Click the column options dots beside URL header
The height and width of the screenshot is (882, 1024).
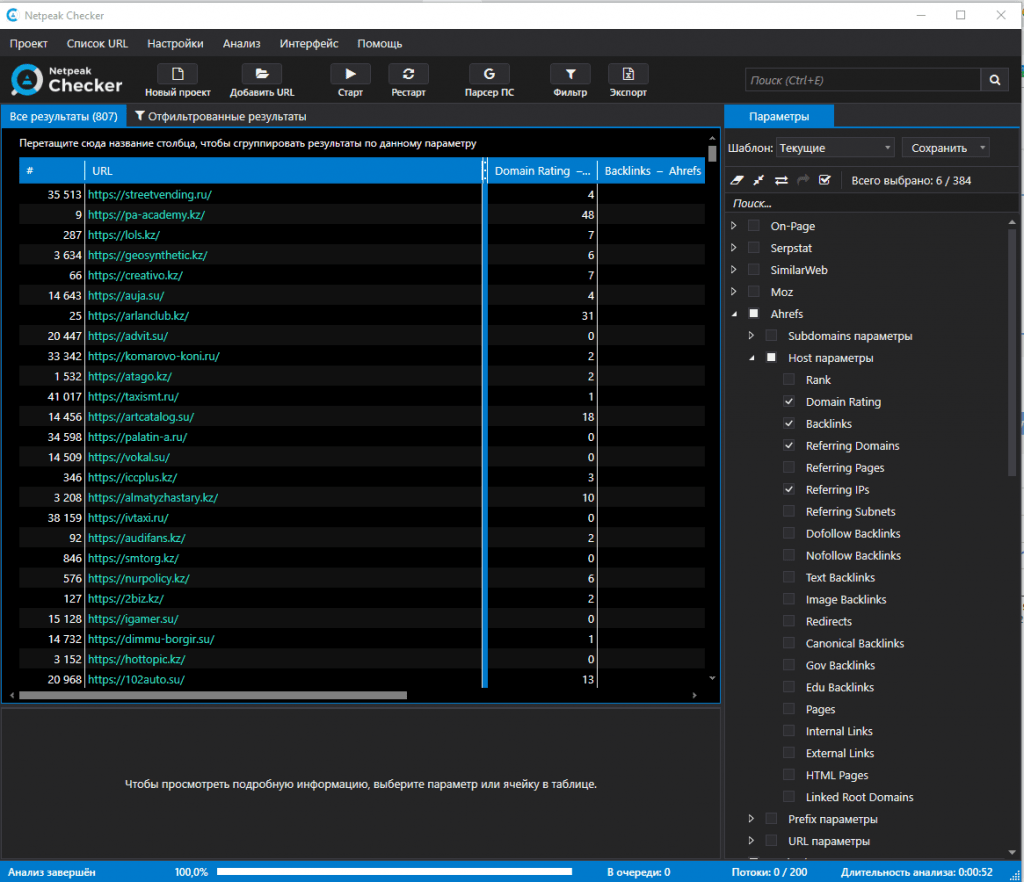point(484,170)
